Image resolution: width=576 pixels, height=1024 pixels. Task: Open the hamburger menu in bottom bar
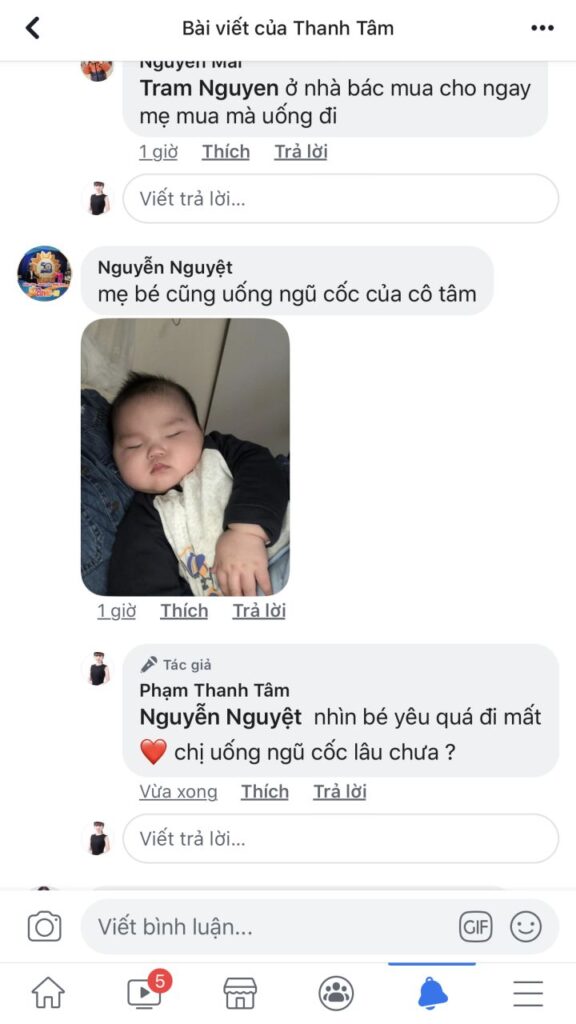(x=528, y=993)
